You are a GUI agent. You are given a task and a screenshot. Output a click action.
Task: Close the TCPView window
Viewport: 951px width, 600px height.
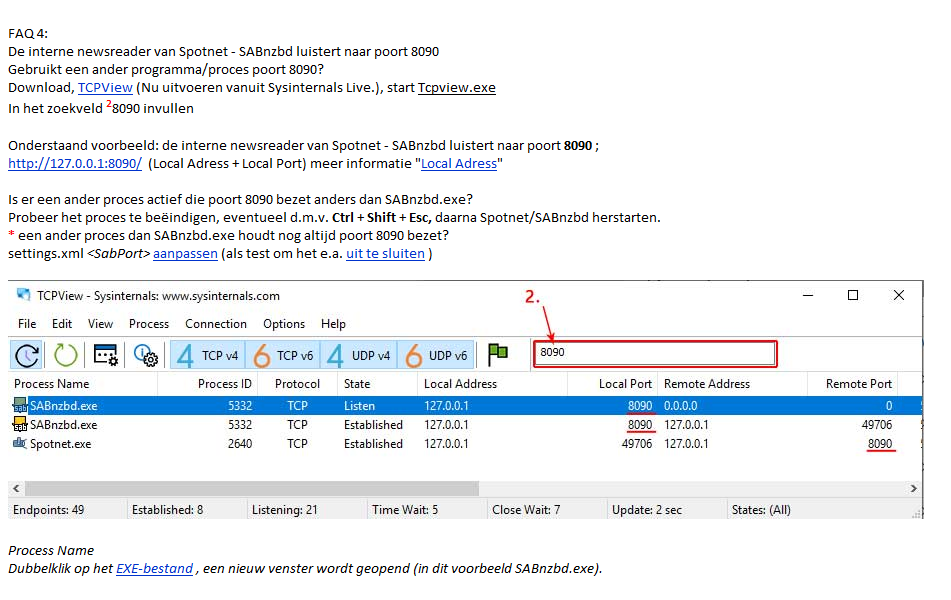click(899, 295)
